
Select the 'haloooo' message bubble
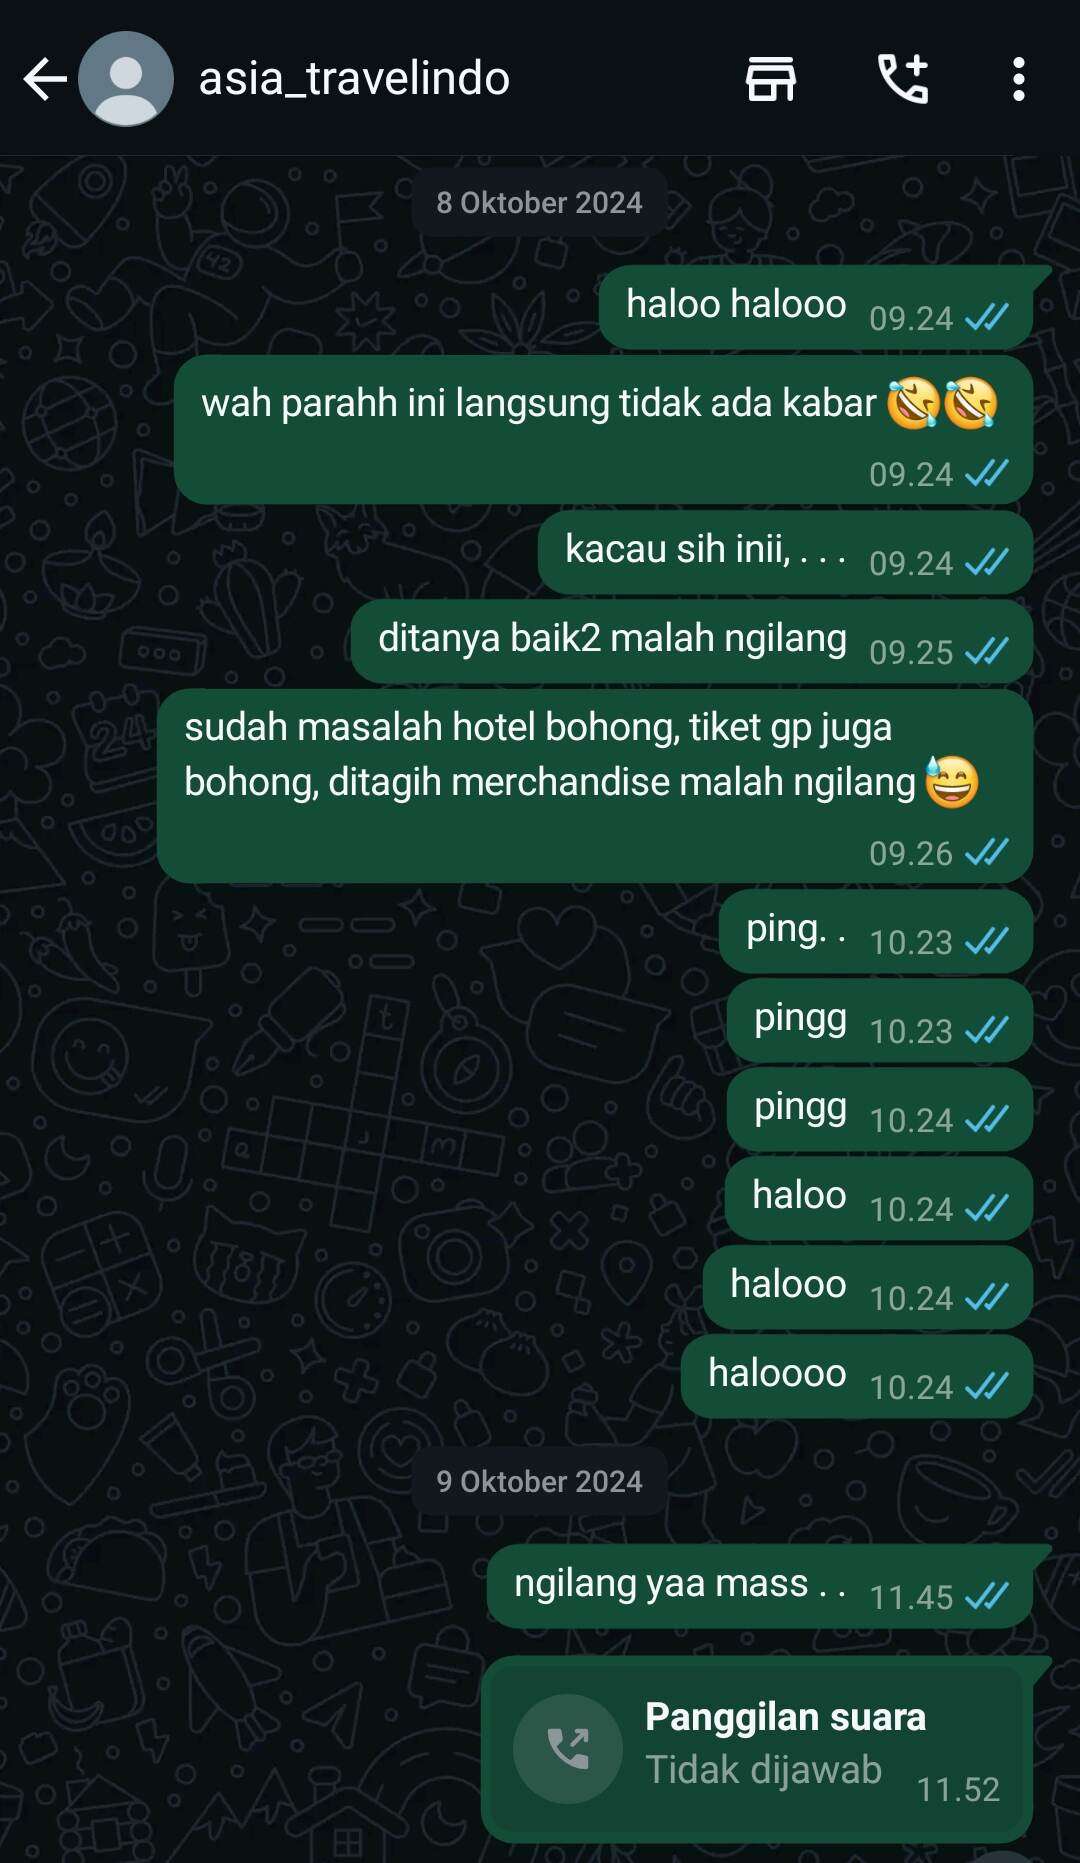tap(857, 1376)
